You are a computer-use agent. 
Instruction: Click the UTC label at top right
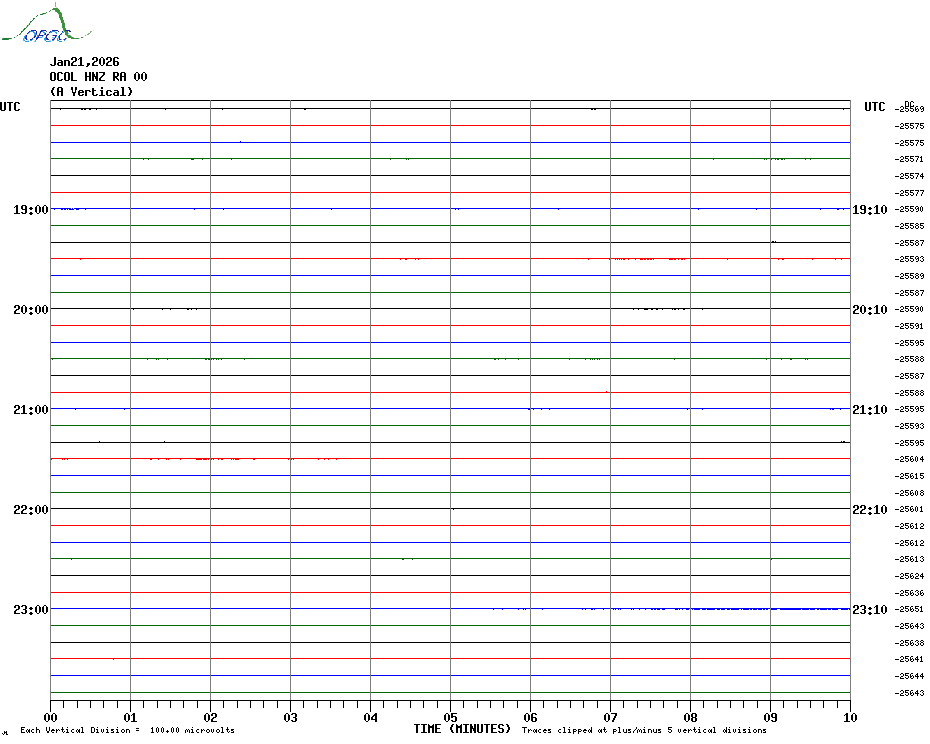(874, 107)
